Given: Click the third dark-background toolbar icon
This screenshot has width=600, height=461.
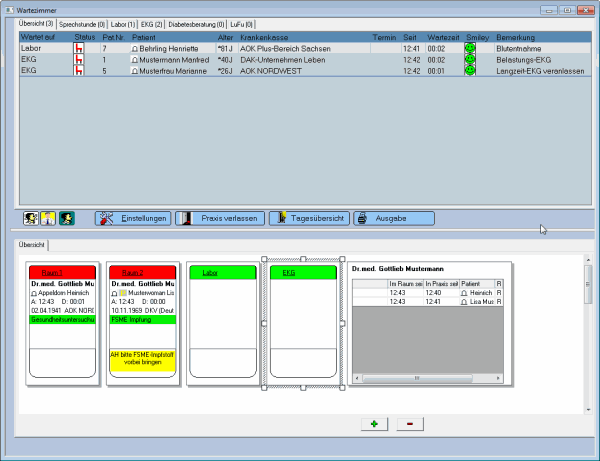Looking at the screenshot, I should (66, 217).
